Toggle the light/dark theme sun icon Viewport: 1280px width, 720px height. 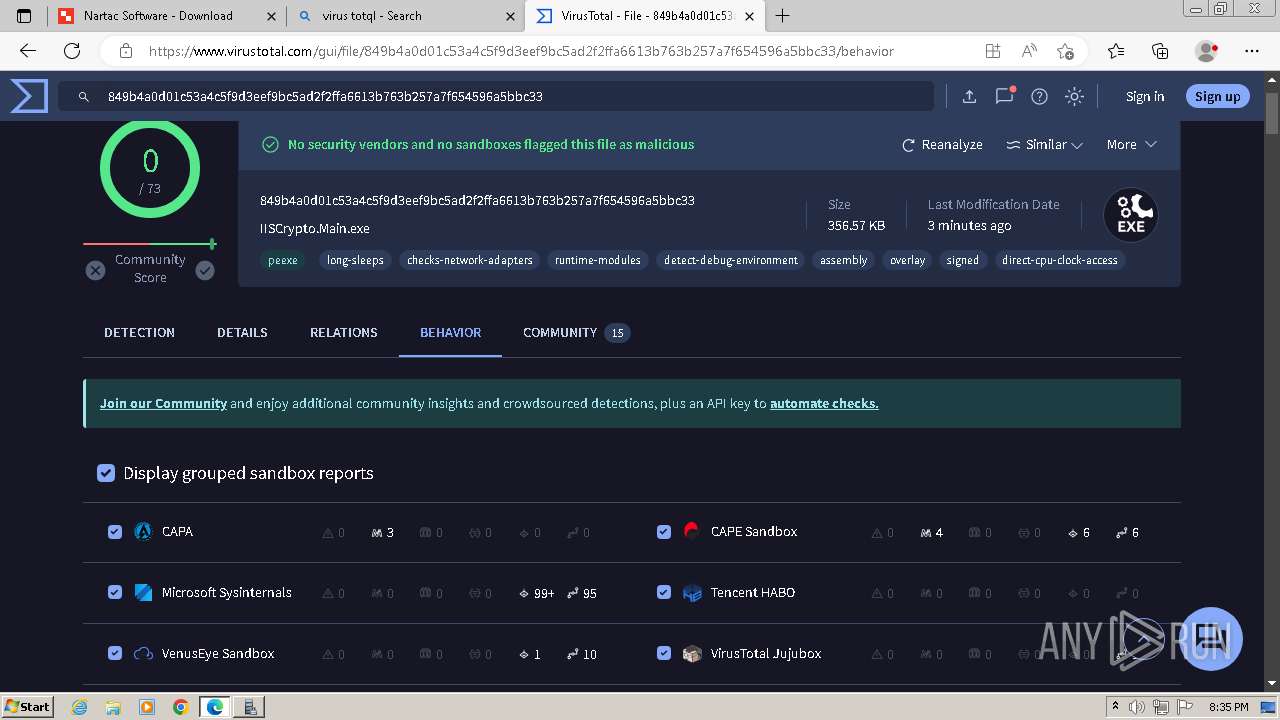(1074, 96)
